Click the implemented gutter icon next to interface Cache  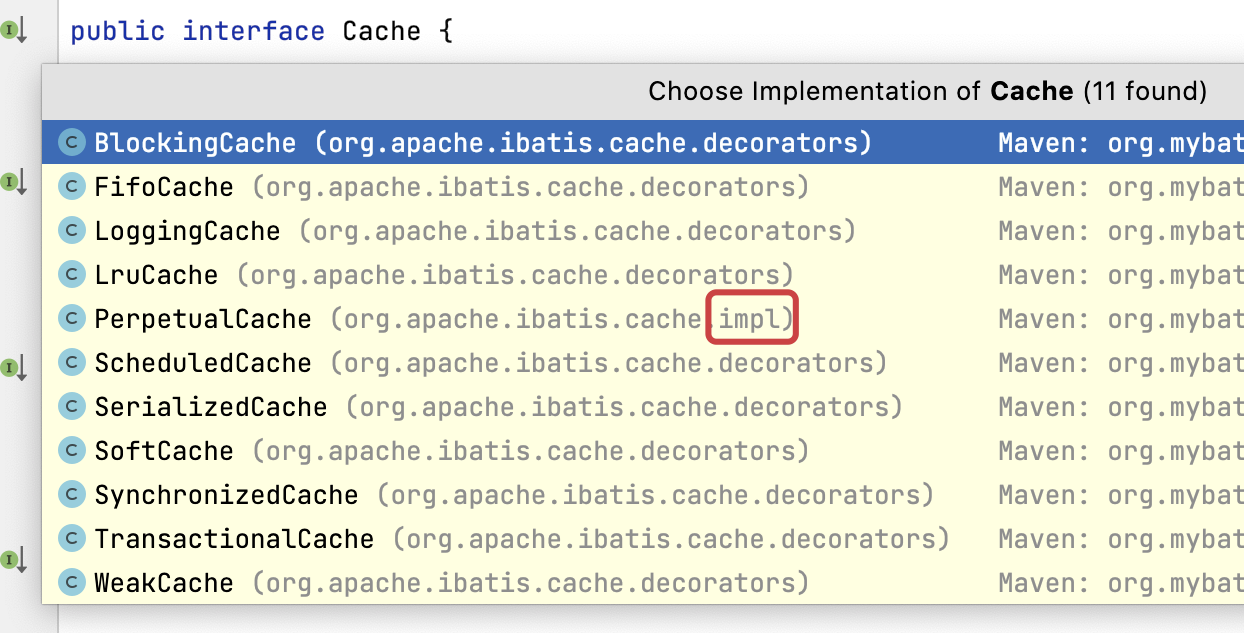pyautogui.click(x=13, y=32)
